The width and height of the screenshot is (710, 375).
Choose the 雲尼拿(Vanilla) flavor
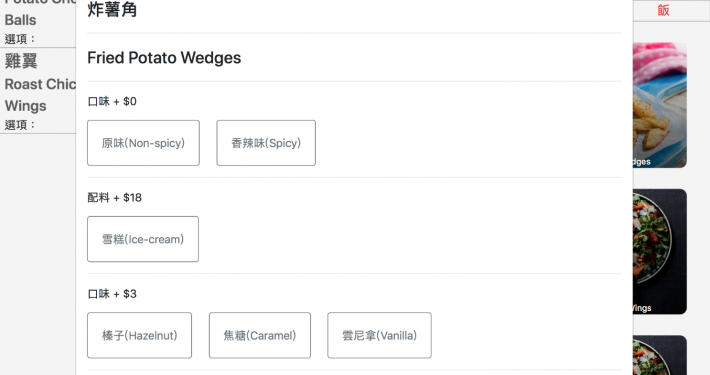coord(379,335)
